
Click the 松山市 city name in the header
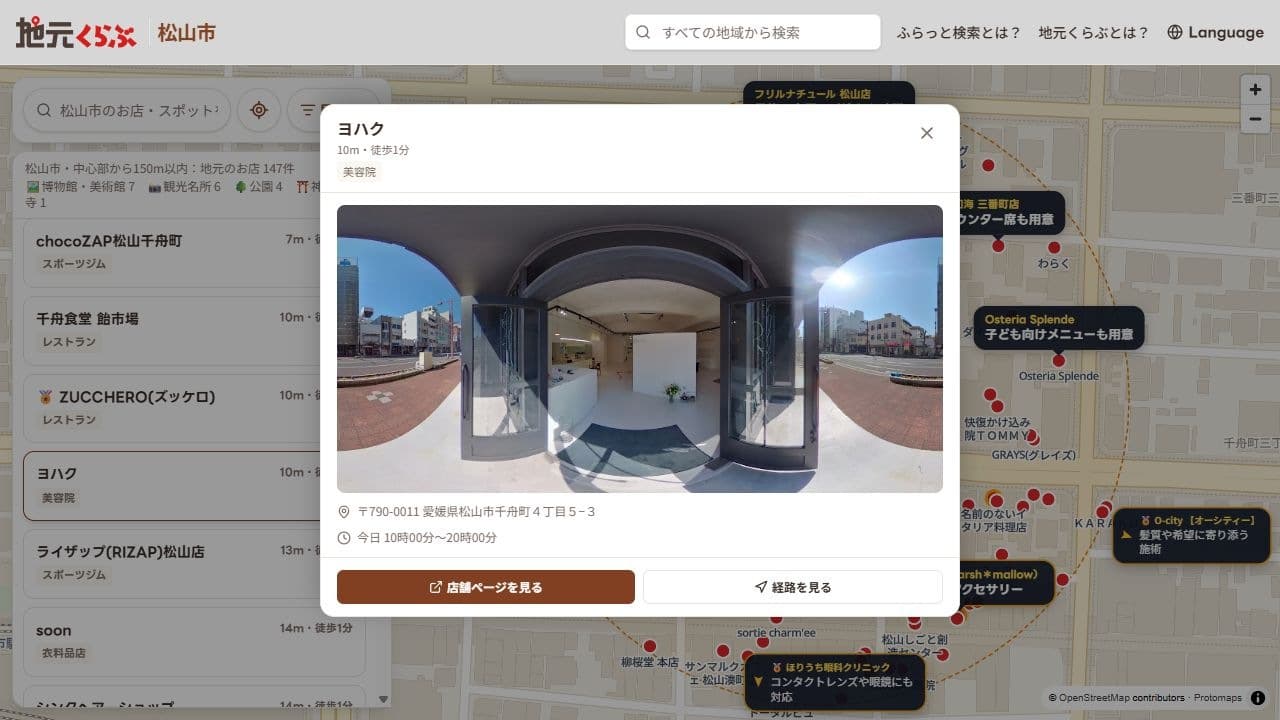[x=186, y=33]
